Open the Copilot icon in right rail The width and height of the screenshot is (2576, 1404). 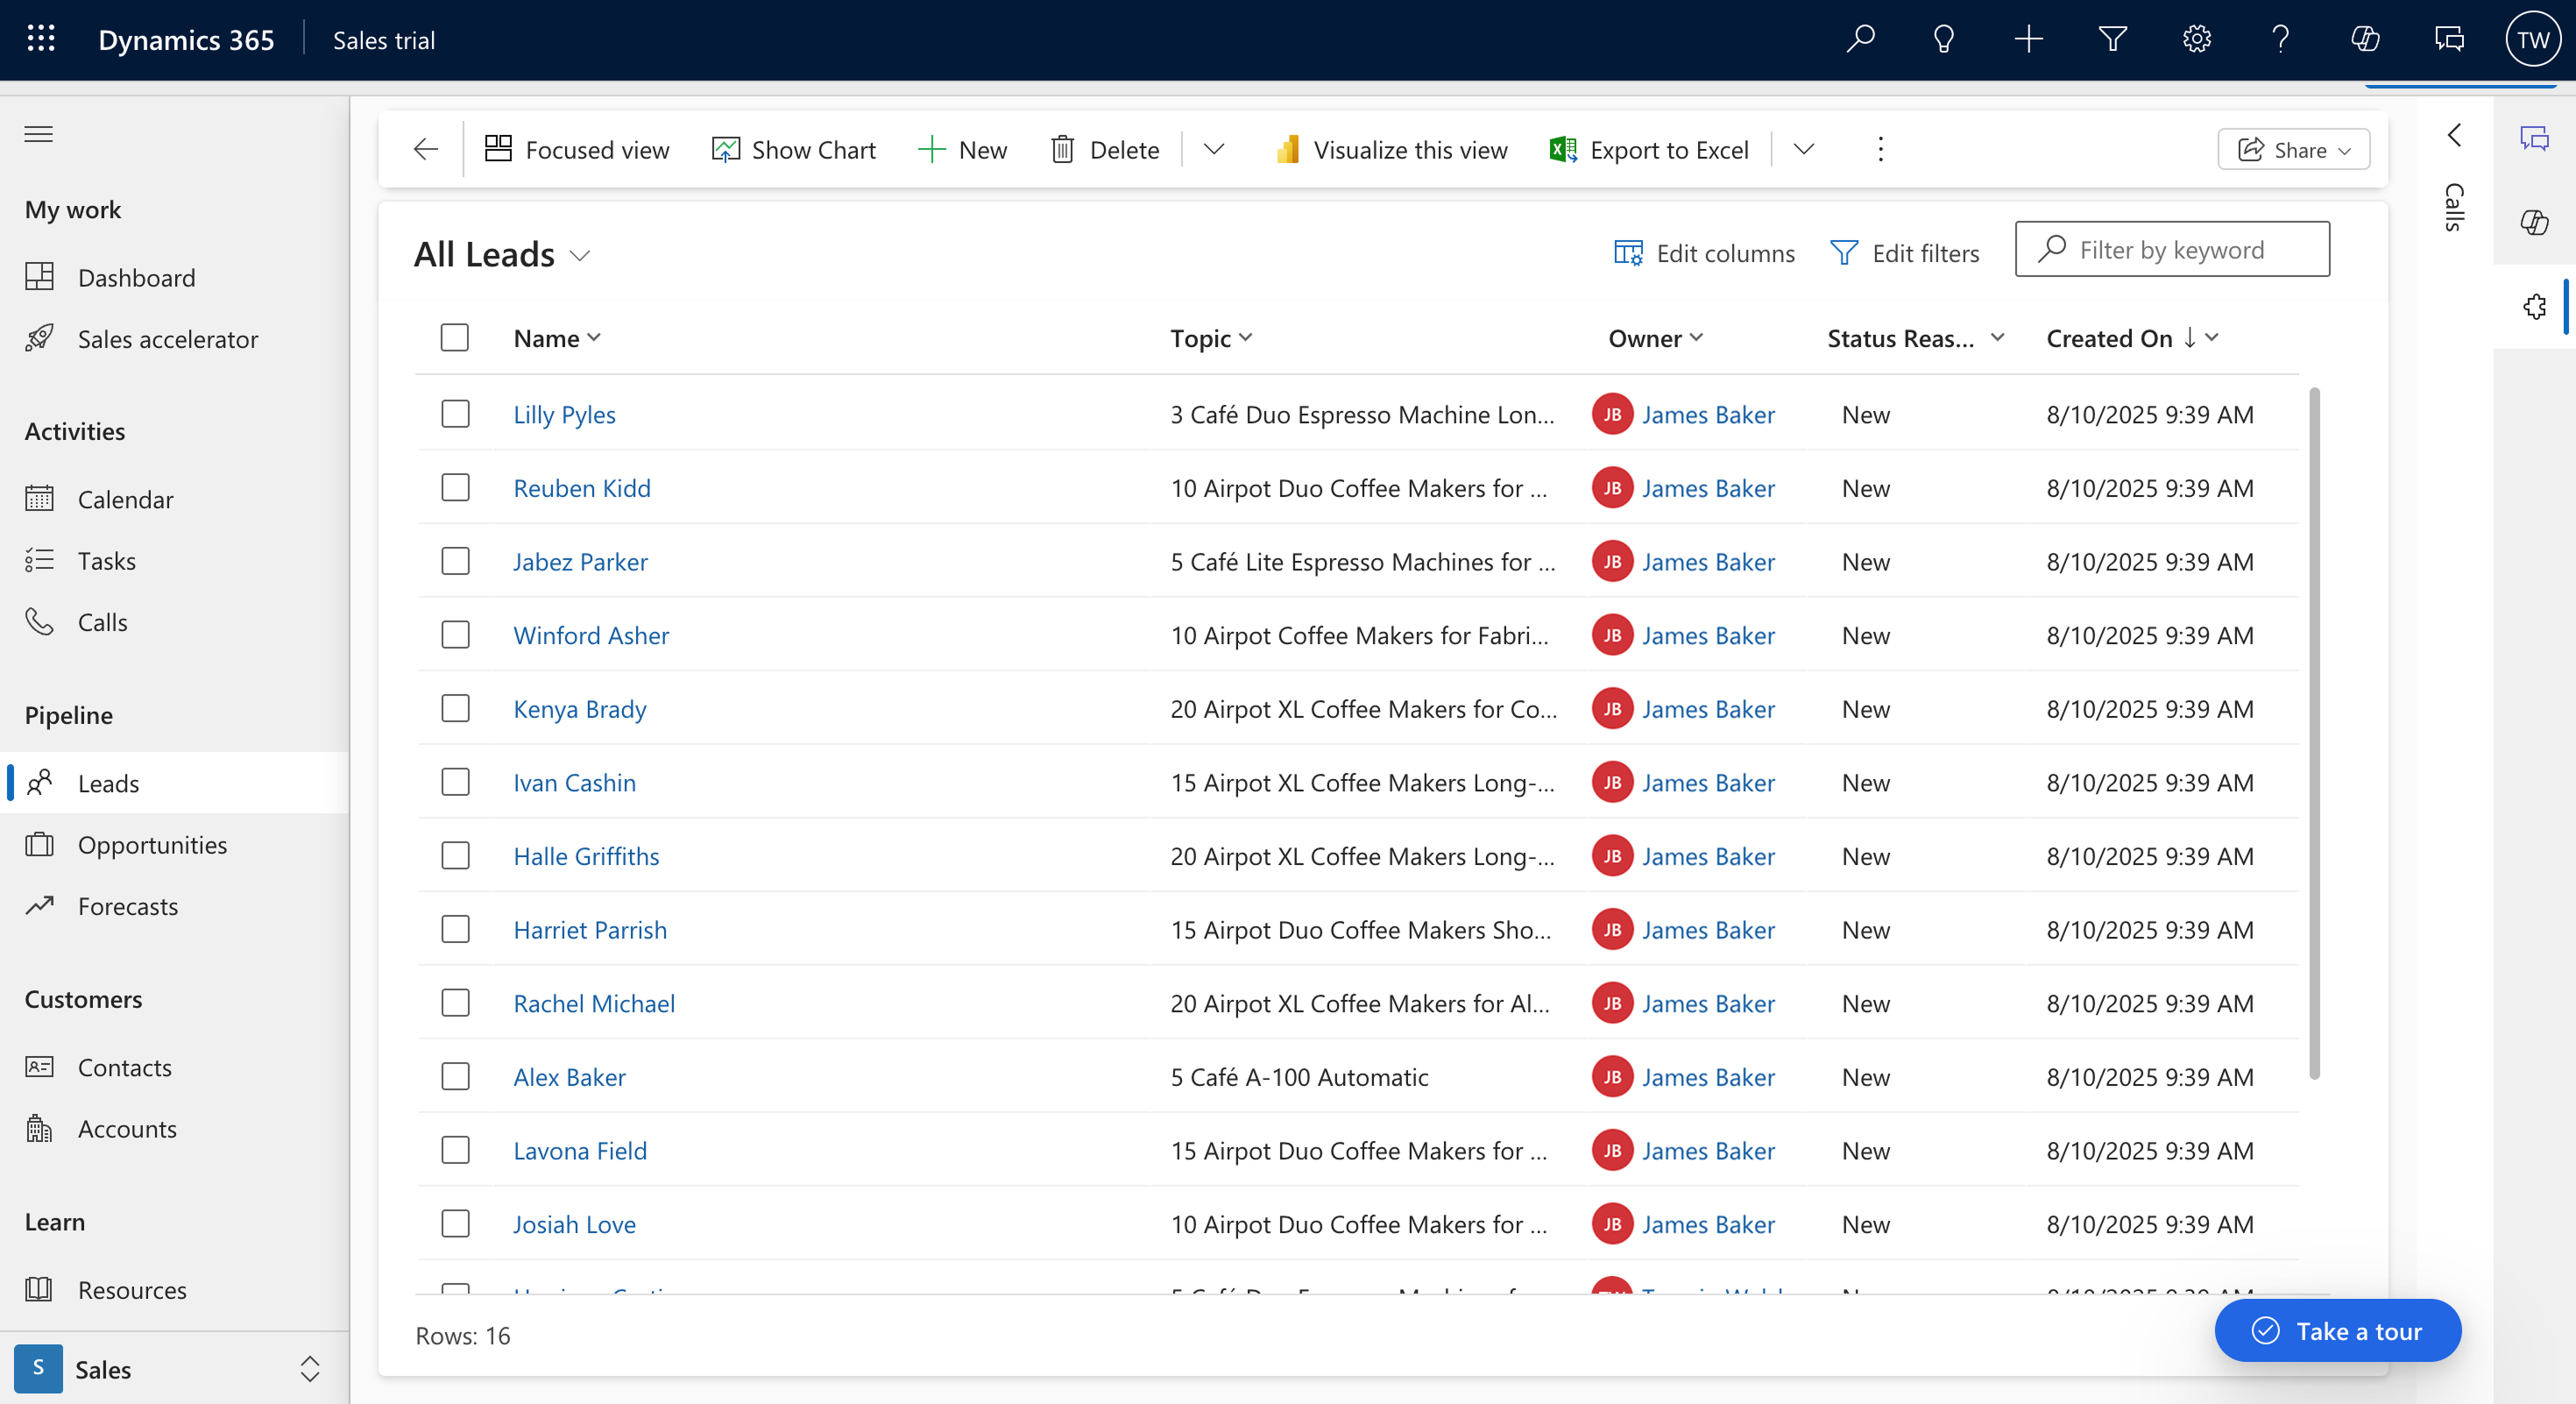tap(2534, 222)
